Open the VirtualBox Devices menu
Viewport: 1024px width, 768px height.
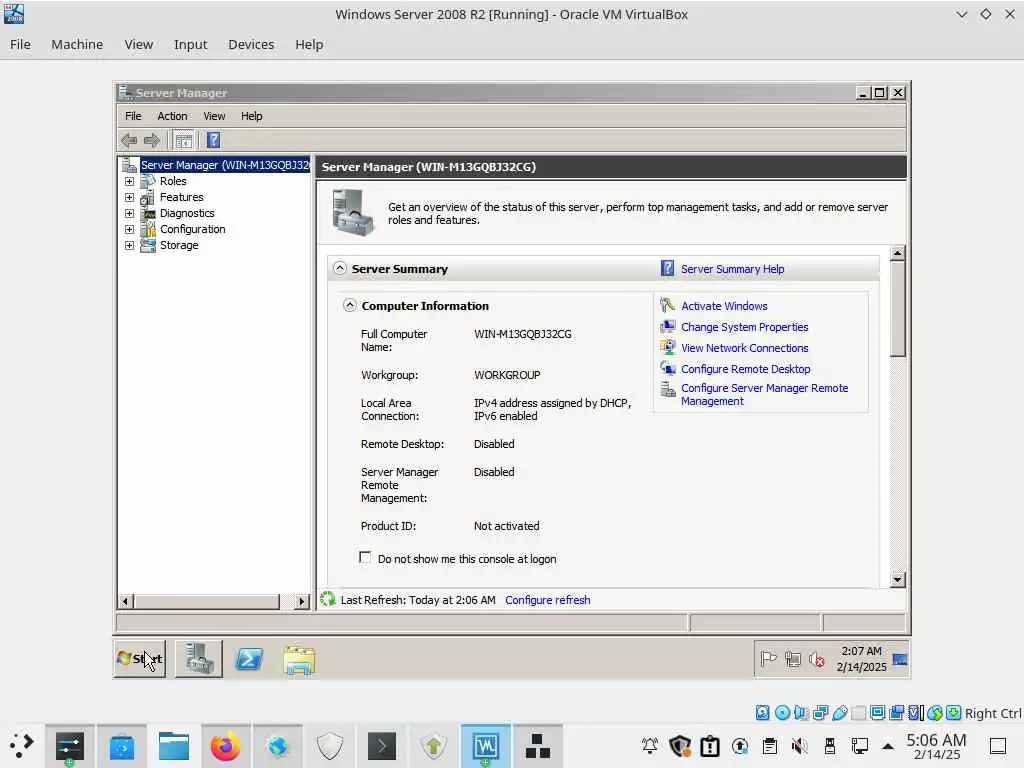pyautogui.click(x=251, y=44)
